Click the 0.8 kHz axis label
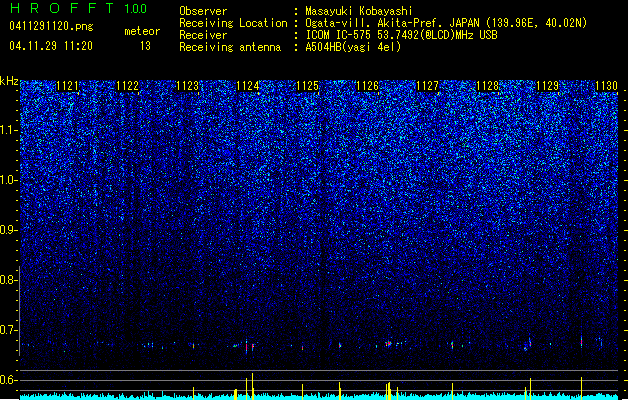Viewport: 629px width, 400px height. coord(9,280)
